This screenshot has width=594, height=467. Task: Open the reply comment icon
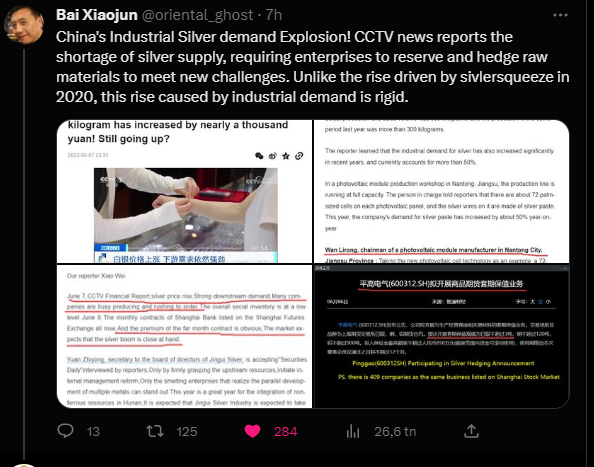[x=65, y=431]
